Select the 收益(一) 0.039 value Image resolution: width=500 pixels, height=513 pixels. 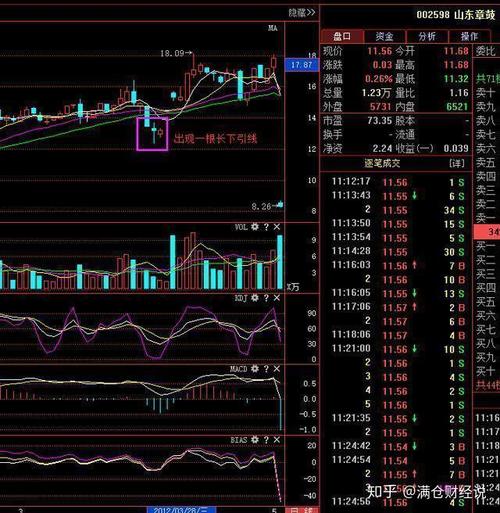click(456, 149)
